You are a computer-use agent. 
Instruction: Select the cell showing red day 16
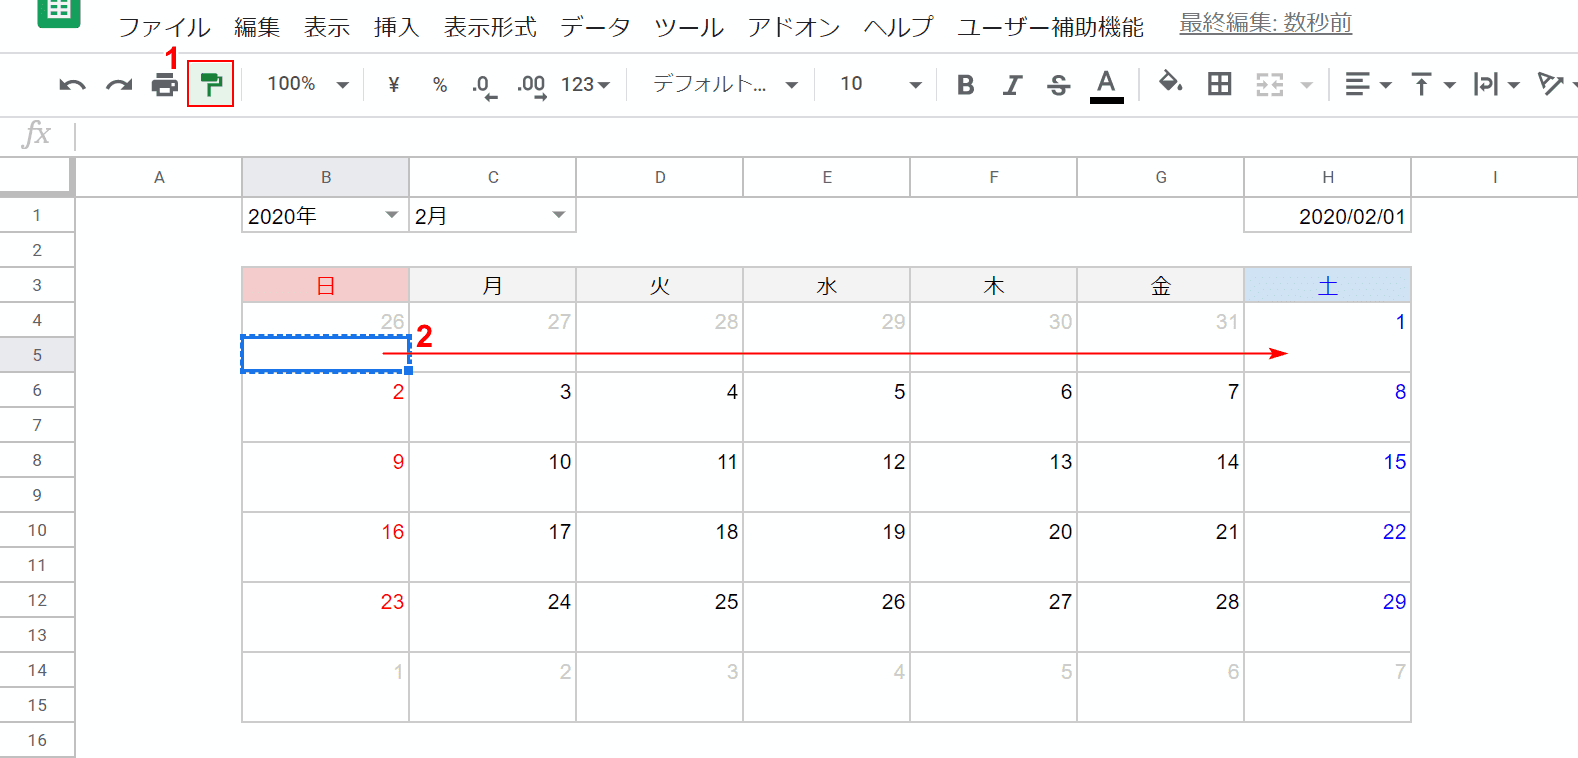(326, 530)
